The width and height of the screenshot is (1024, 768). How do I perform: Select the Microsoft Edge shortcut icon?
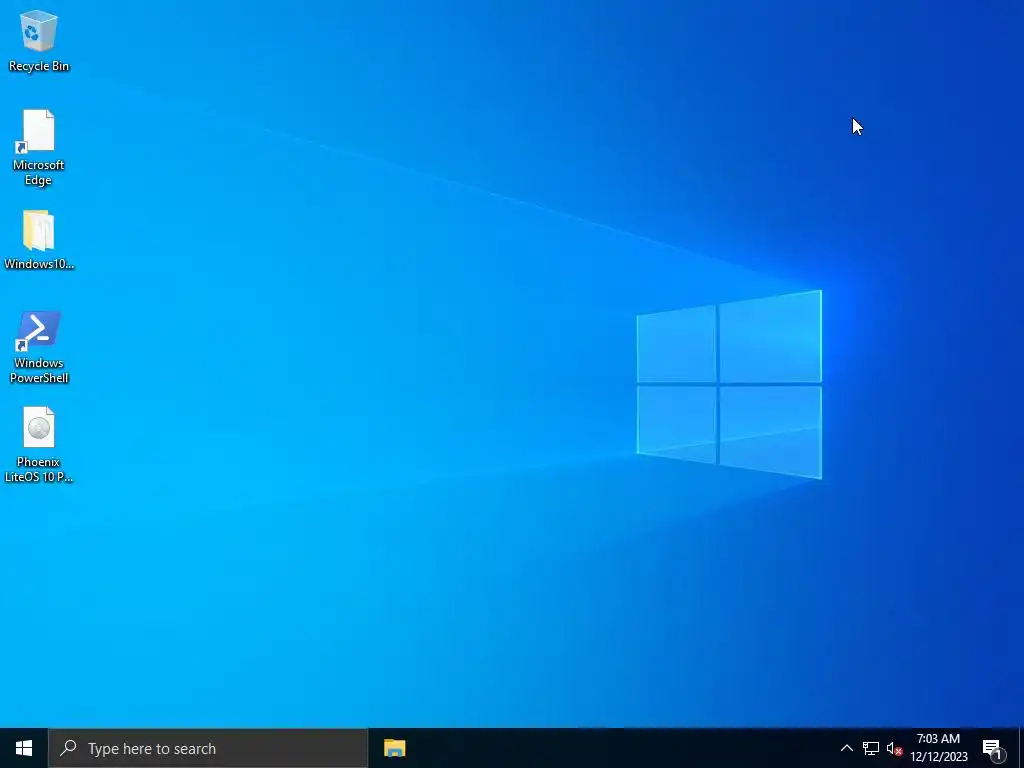click(38, 148)
